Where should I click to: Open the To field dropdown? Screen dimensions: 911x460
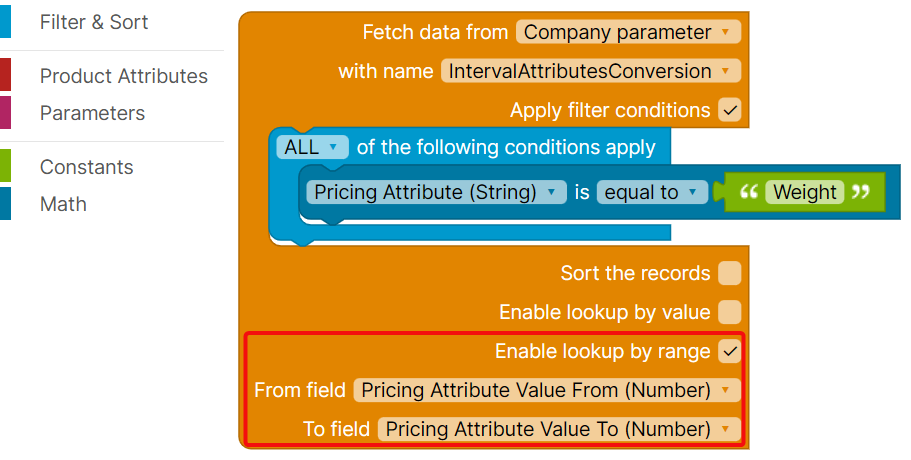(559, 429)
